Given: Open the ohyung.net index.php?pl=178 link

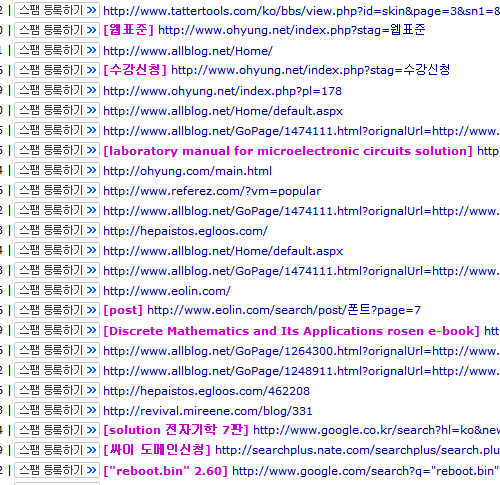Looking at the screenshot, I should coord(222,91).
